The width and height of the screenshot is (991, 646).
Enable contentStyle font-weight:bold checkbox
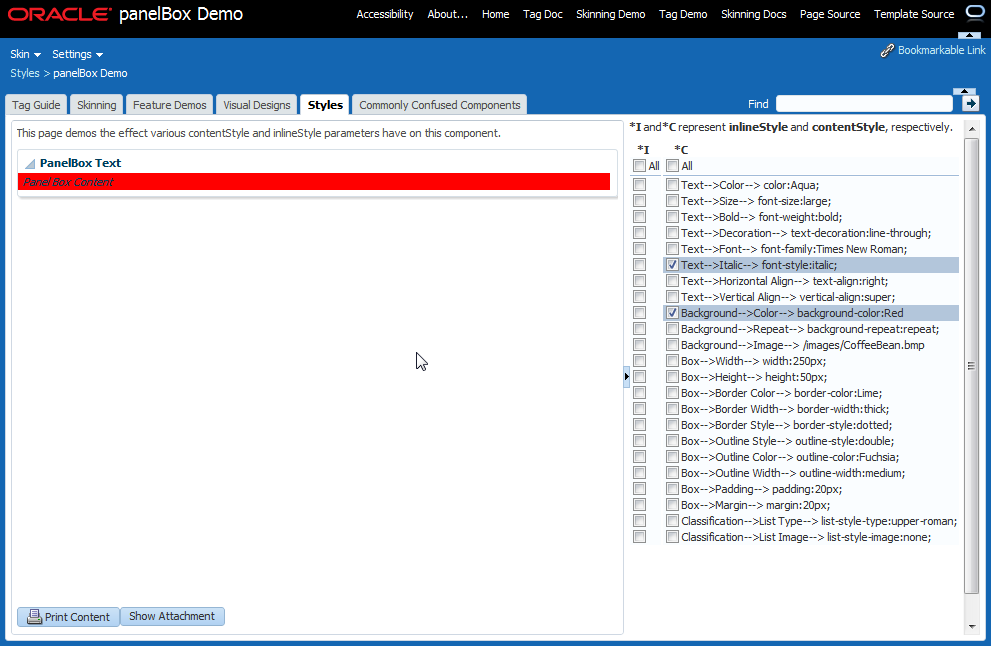(x=672, y=217)
